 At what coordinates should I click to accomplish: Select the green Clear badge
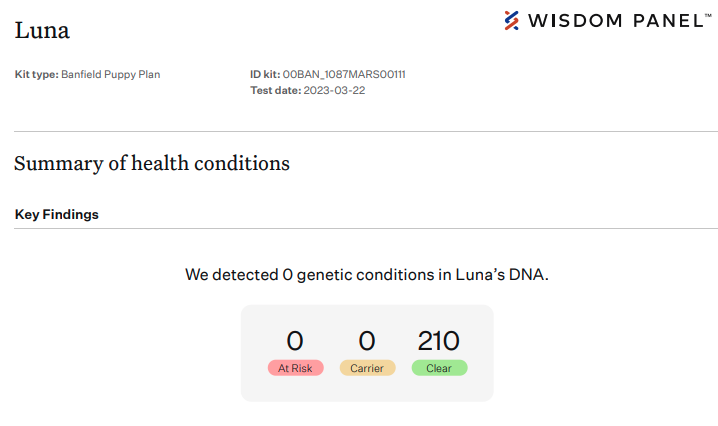[x=439, y=368]
